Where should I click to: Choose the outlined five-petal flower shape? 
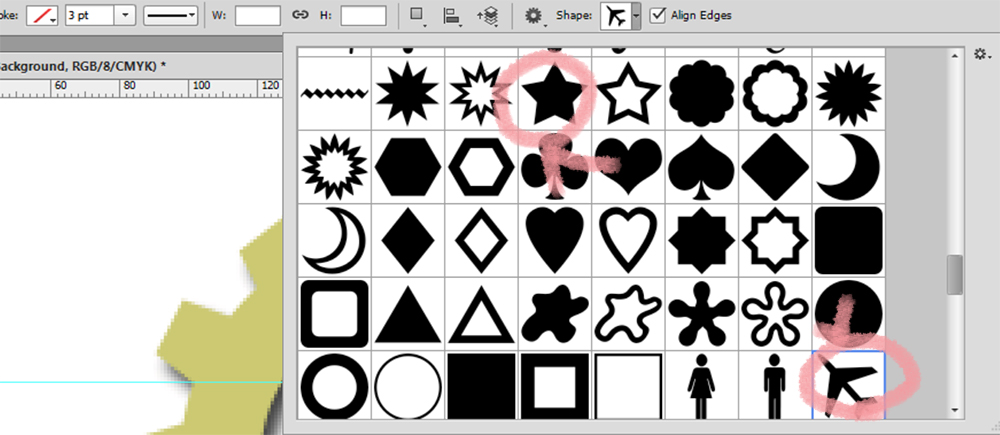[775, 314]
